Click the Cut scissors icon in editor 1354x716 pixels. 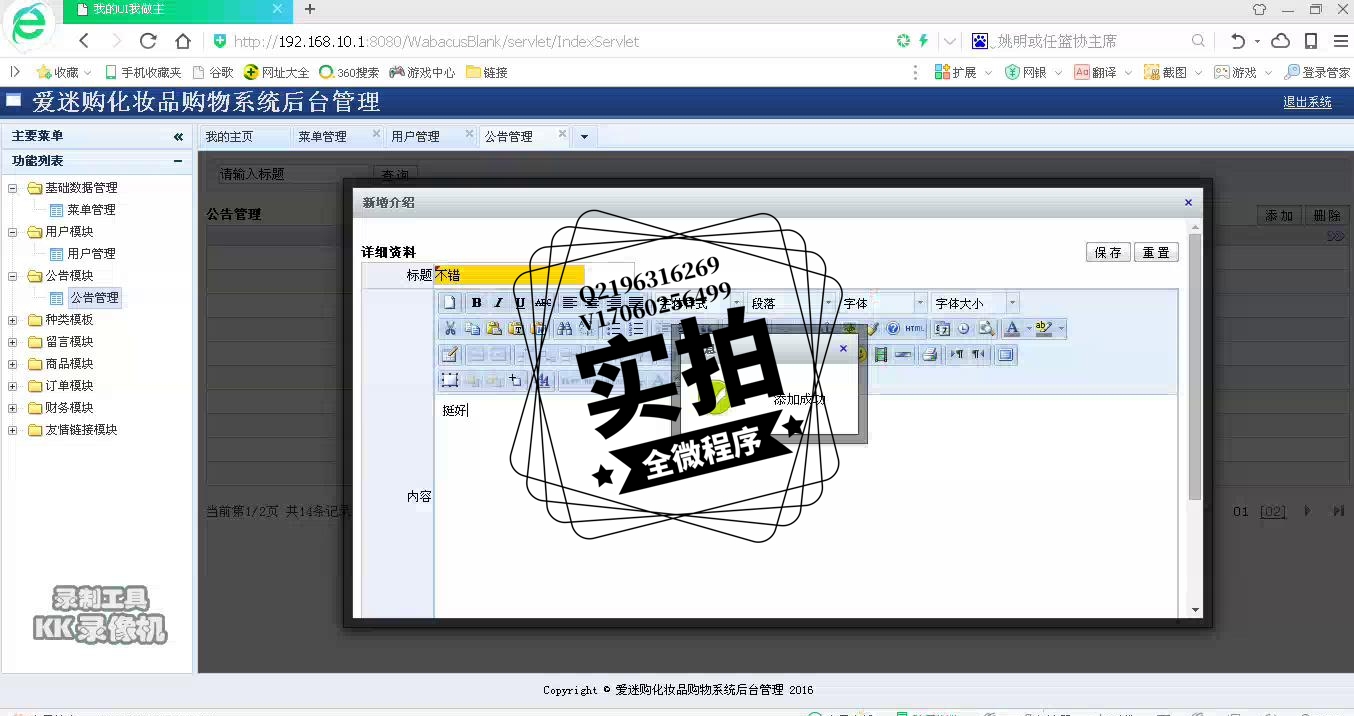point(450,328)
